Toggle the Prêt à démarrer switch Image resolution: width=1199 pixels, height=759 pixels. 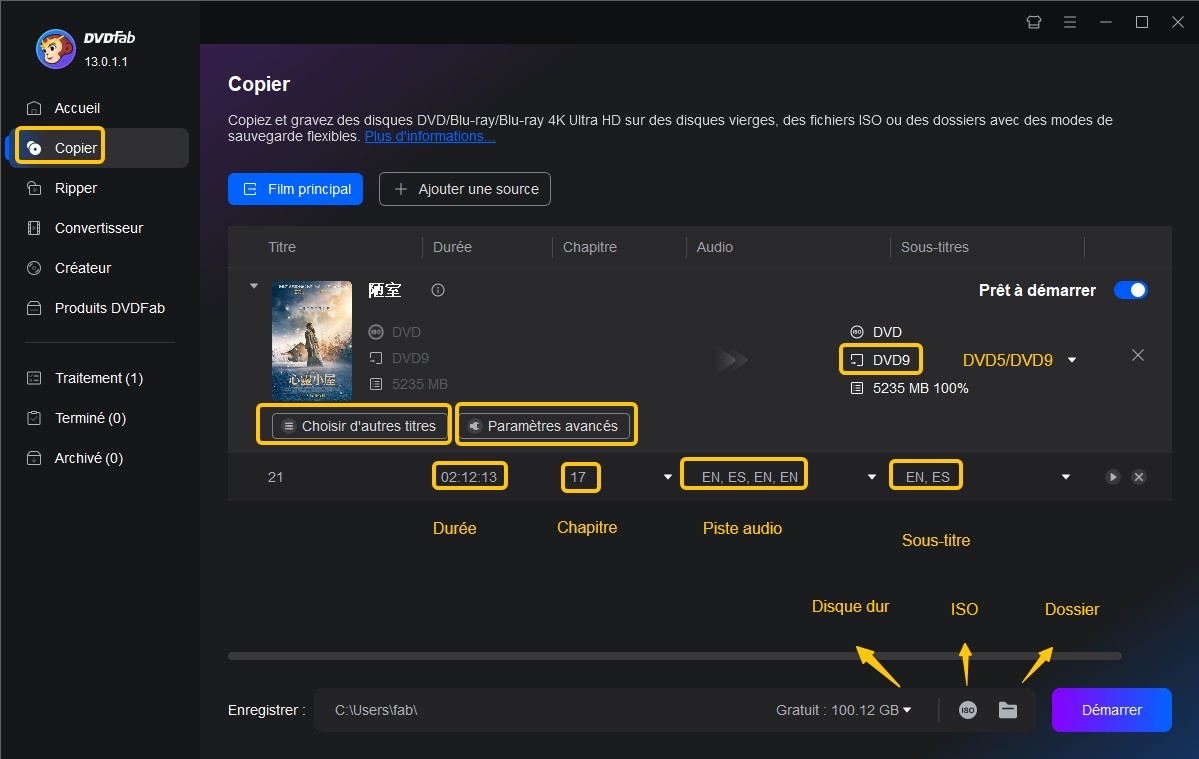(x=1130, y=290)
